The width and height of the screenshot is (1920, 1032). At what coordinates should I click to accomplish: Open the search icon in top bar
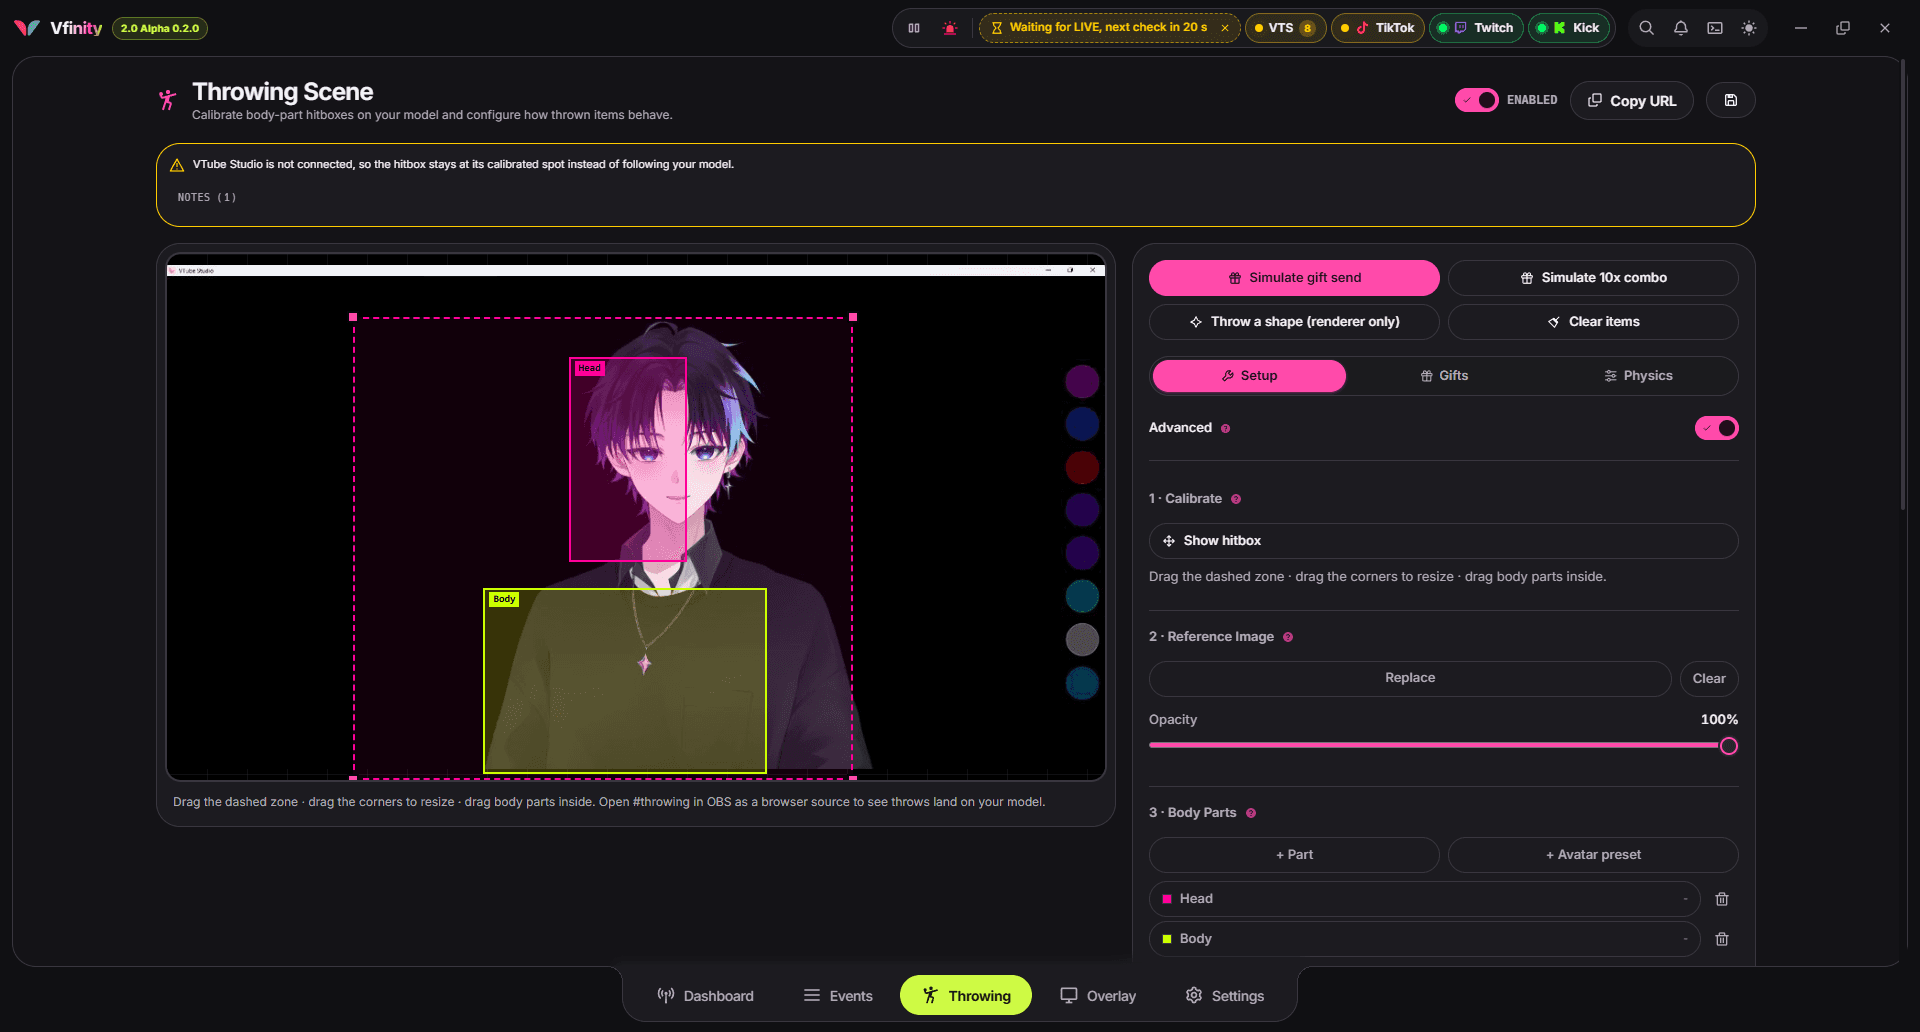click(1646, 28)
